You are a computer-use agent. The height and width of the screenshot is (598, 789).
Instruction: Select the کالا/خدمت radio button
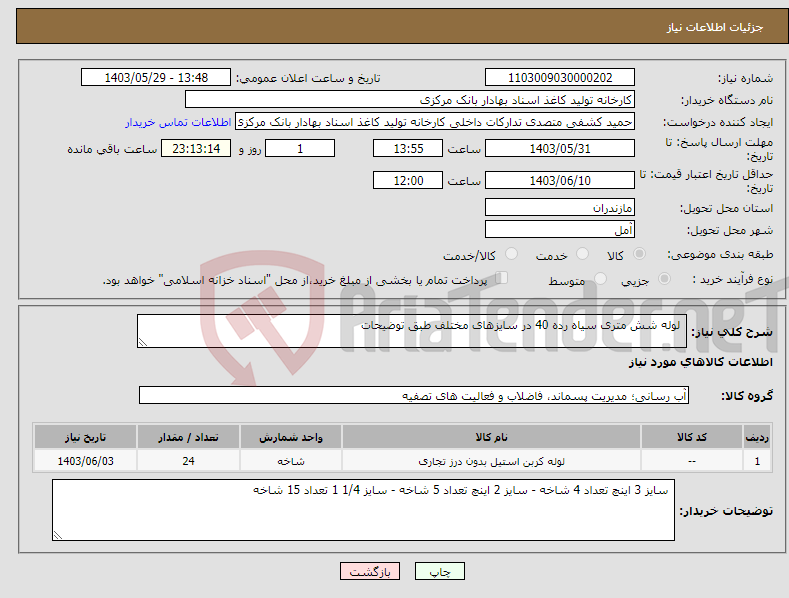pyautogui.click(x=511, y=254)
